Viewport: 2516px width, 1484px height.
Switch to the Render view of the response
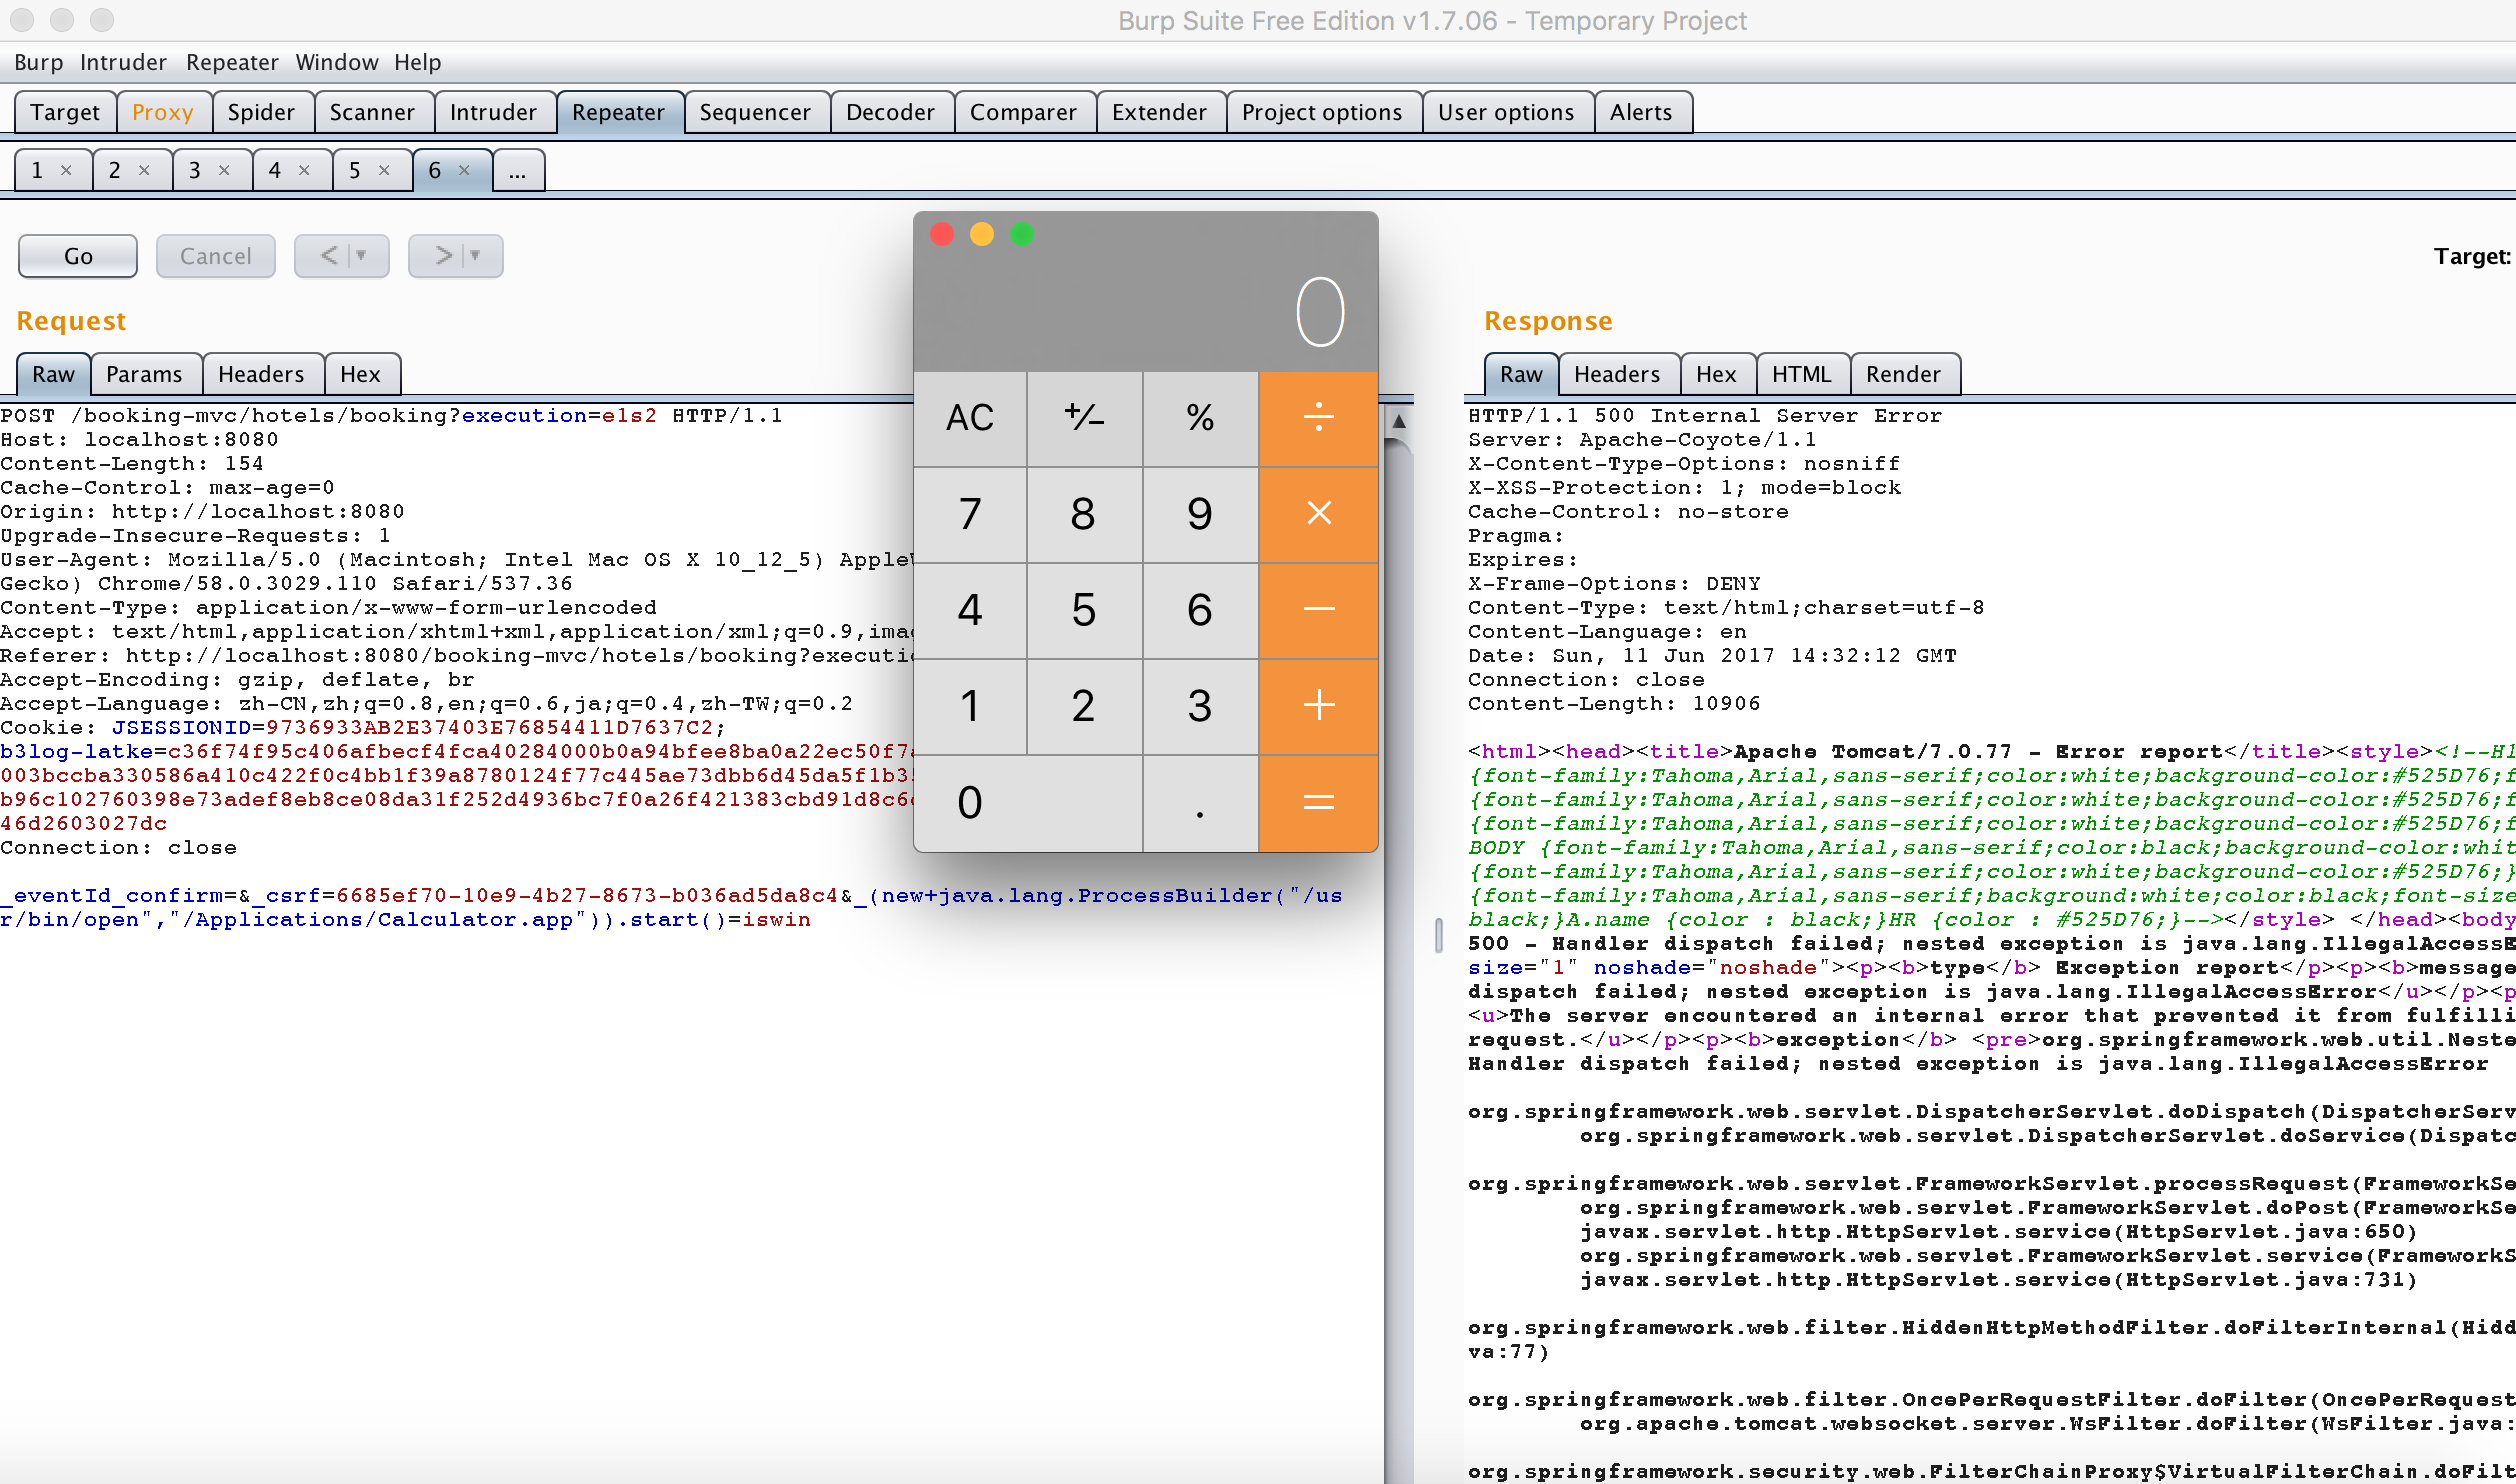coord(1903,373)
